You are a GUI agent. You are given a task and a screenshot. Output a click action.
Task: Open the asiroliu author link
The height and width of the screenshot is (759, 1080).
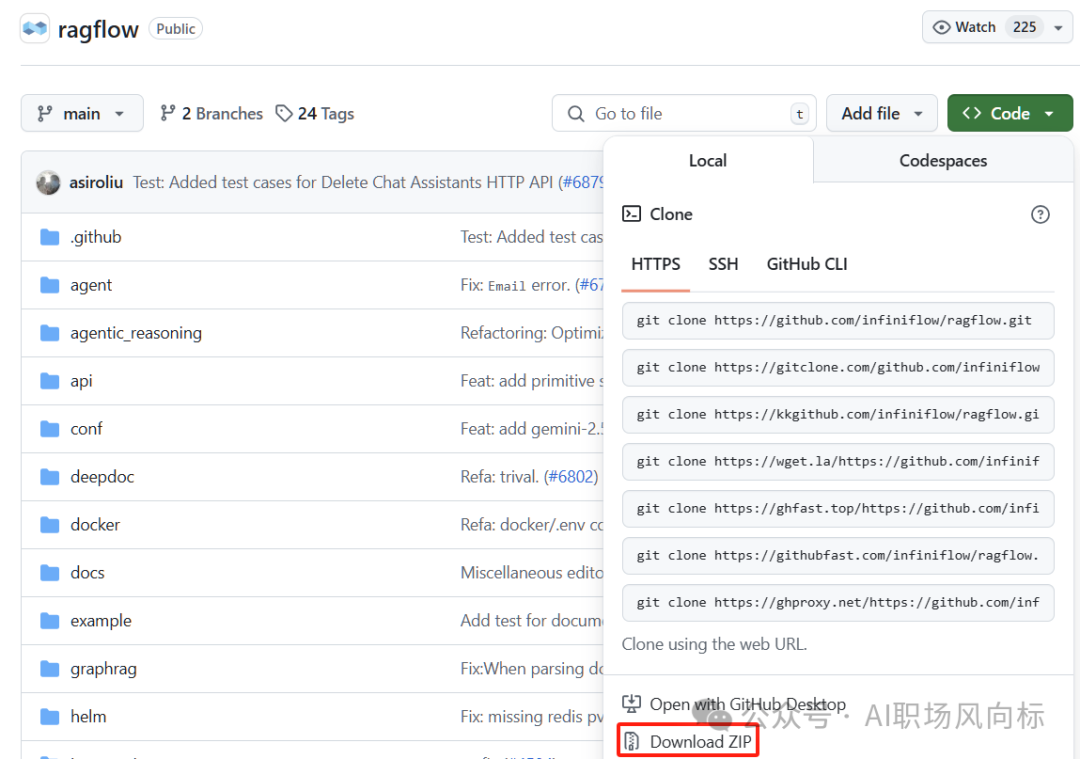click(x=96, y=183)
